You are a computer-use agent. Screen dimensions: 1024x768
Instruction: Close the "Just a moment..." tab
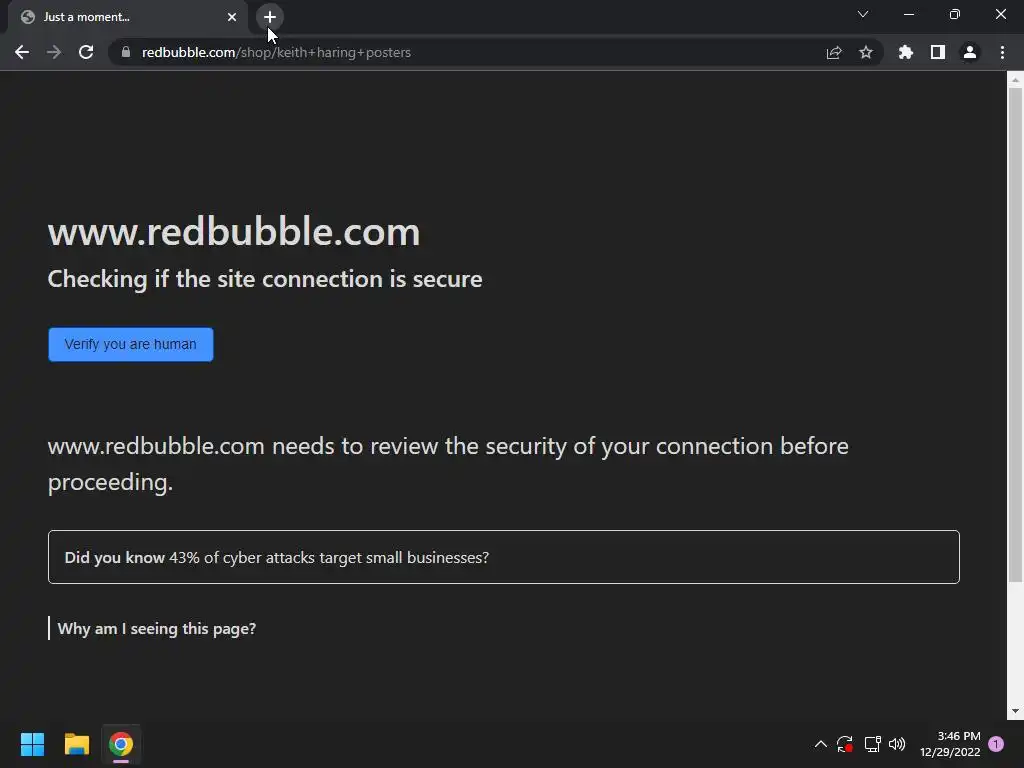pos(232,17)
